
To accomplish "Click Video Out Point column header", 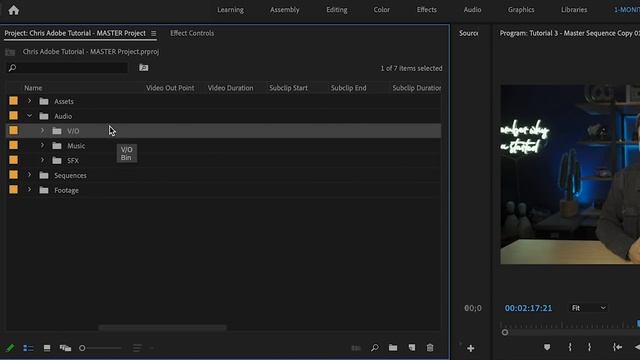I will [170, 88].
